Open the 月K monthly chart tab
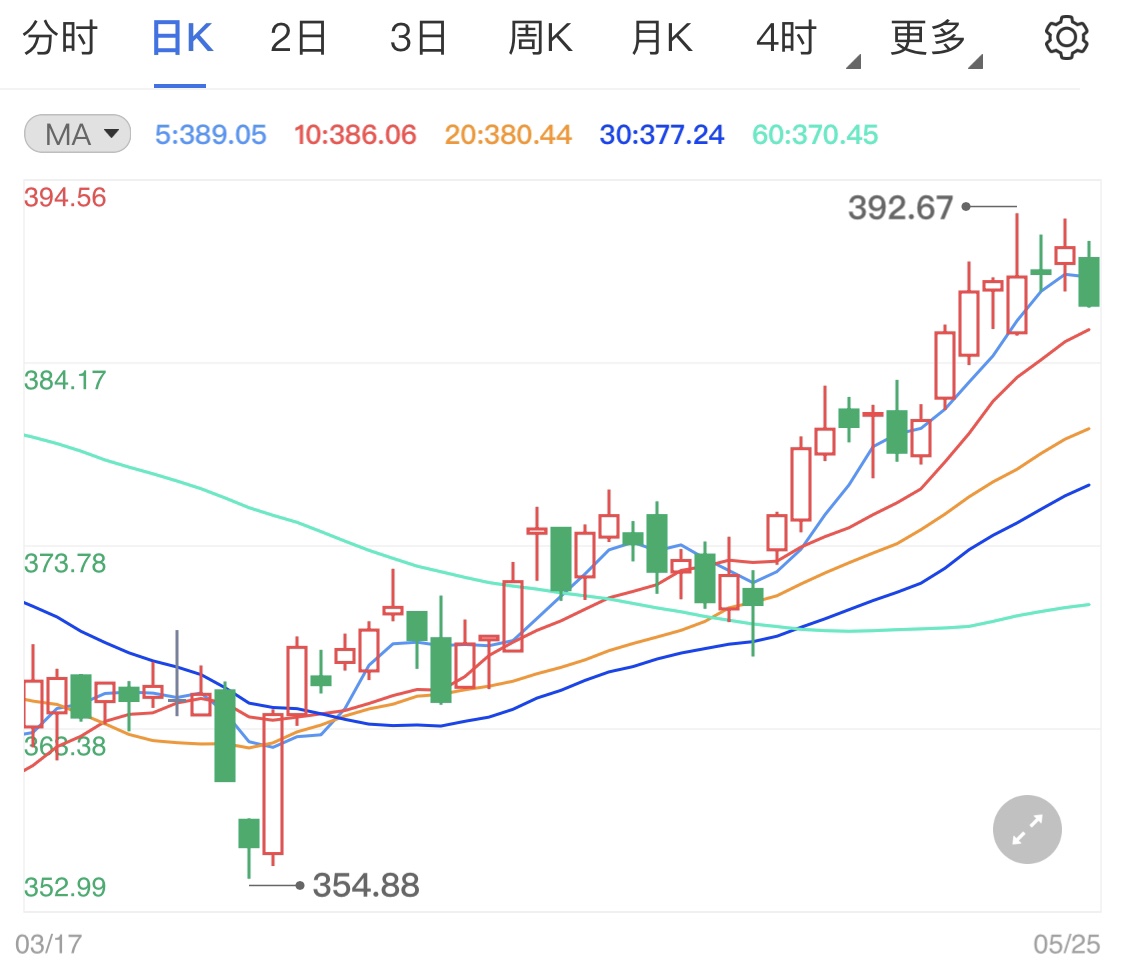 662,38
